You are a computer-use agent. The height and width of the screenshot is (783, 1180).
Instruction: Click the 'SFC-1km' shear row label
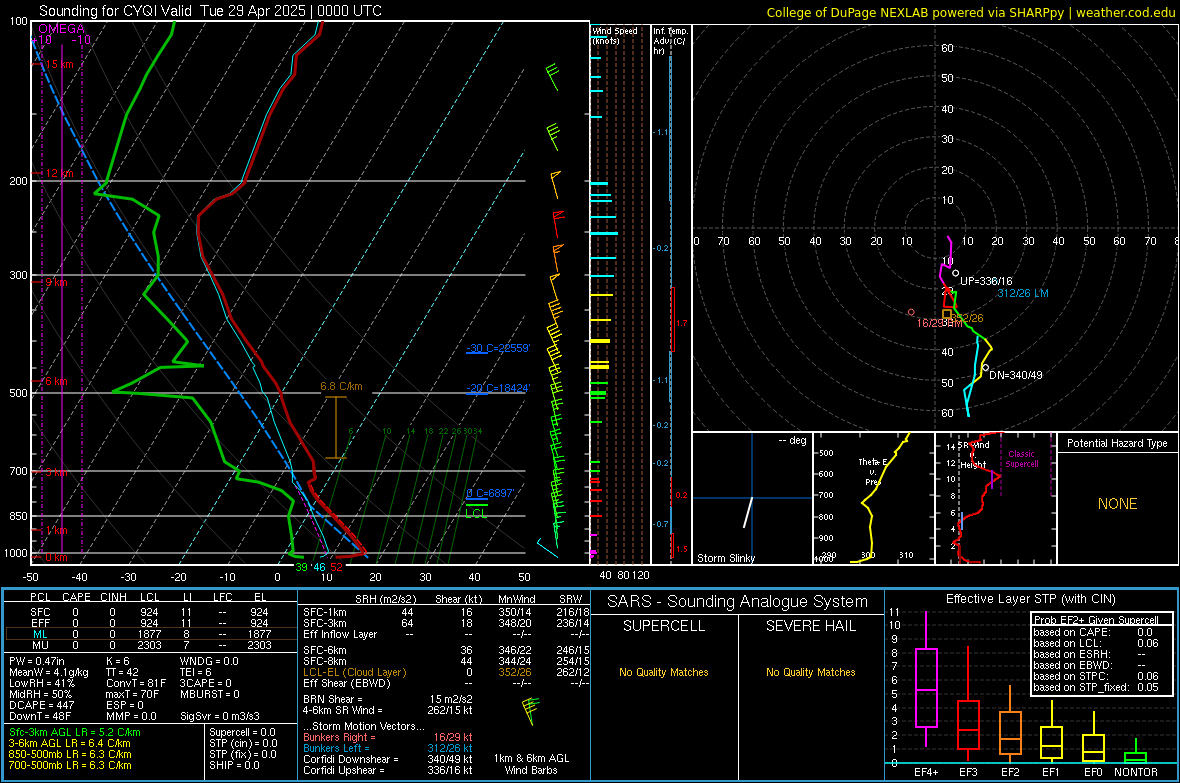click(325, 612)
